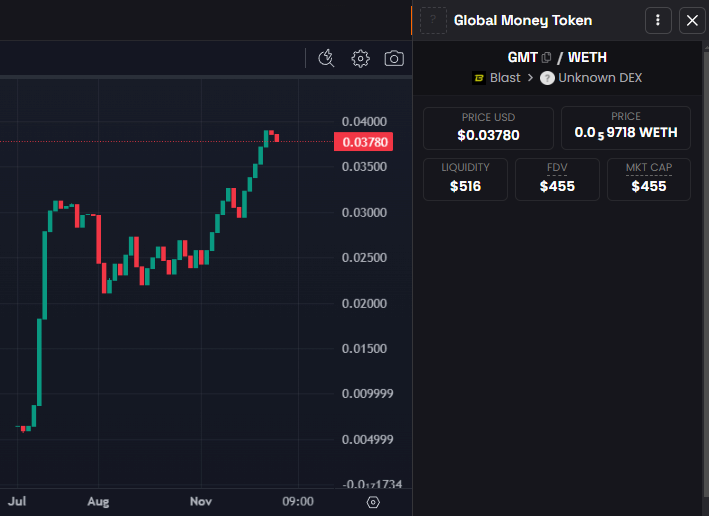Click the 0.04000 price axis label
The height and width of the screenshot is (516, 709).
pyautogui.click(x=364, y=122)
